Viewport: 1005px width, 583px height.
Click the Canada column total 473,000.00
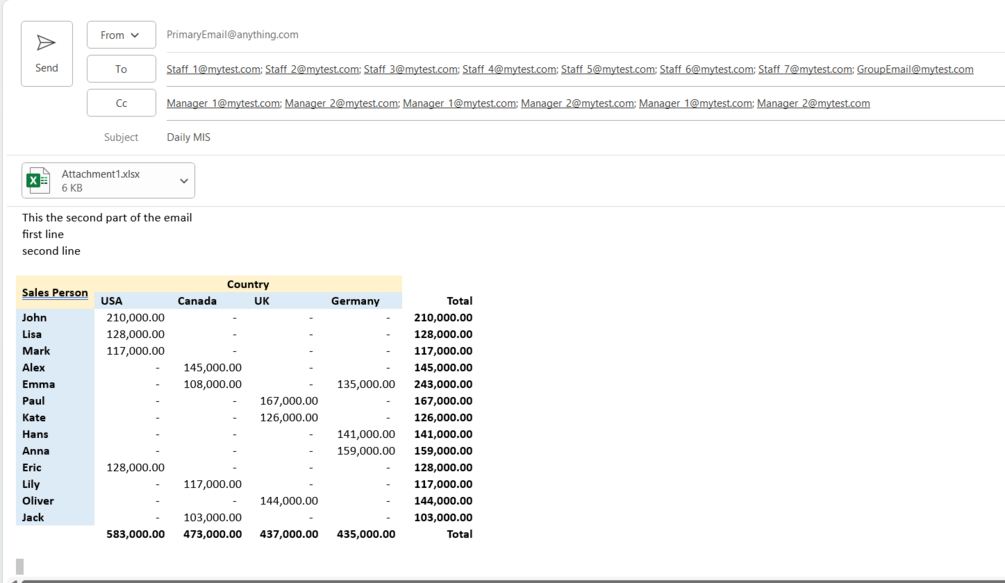[x=212, y=534]
